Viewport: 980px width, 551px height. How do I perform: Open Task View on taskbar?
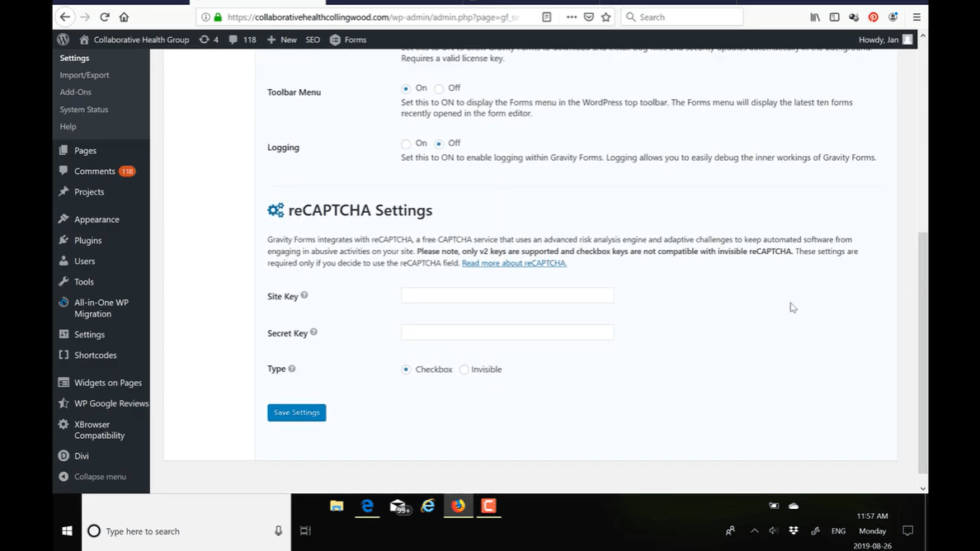click(305, 531)
